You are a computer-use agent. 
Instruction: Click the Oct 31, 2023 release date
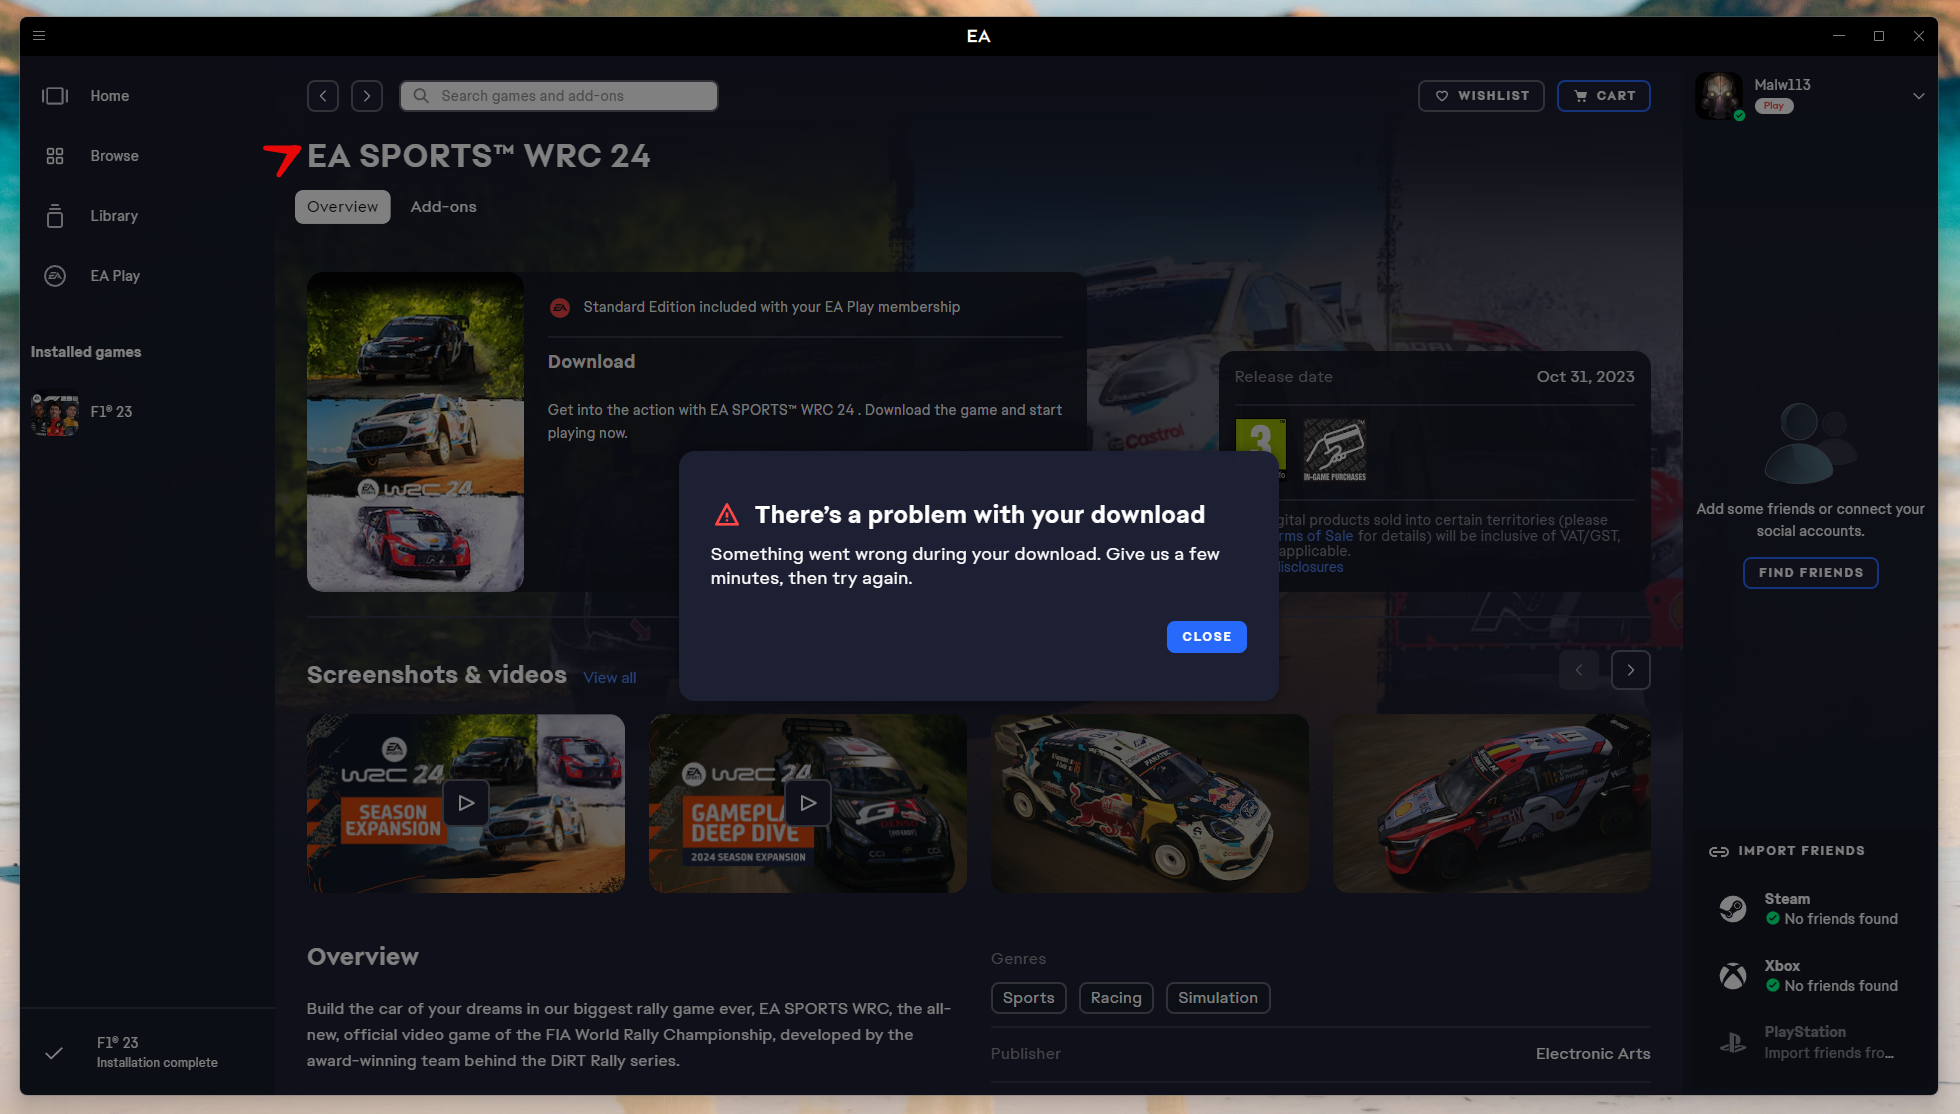[x=1585, y=377]
